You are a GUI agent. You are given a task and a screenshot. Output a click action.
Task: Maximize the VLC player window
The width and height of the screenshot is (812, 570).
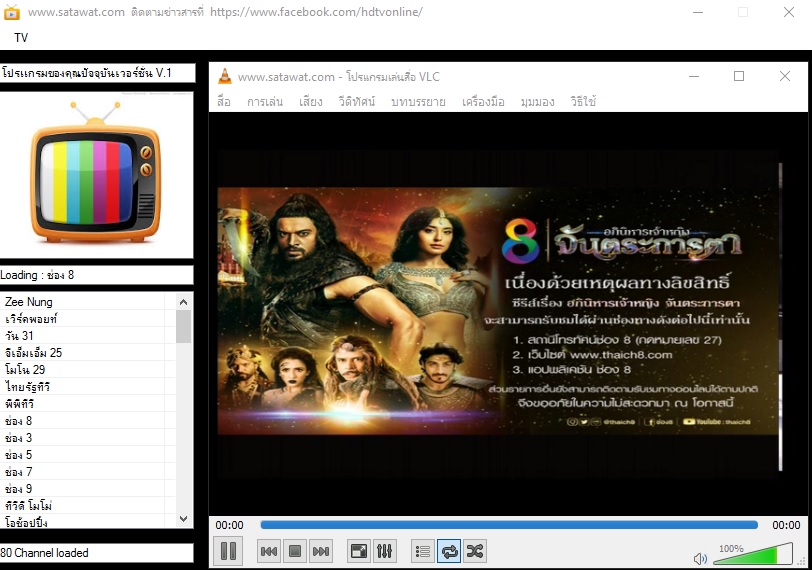tap(739, 77)
